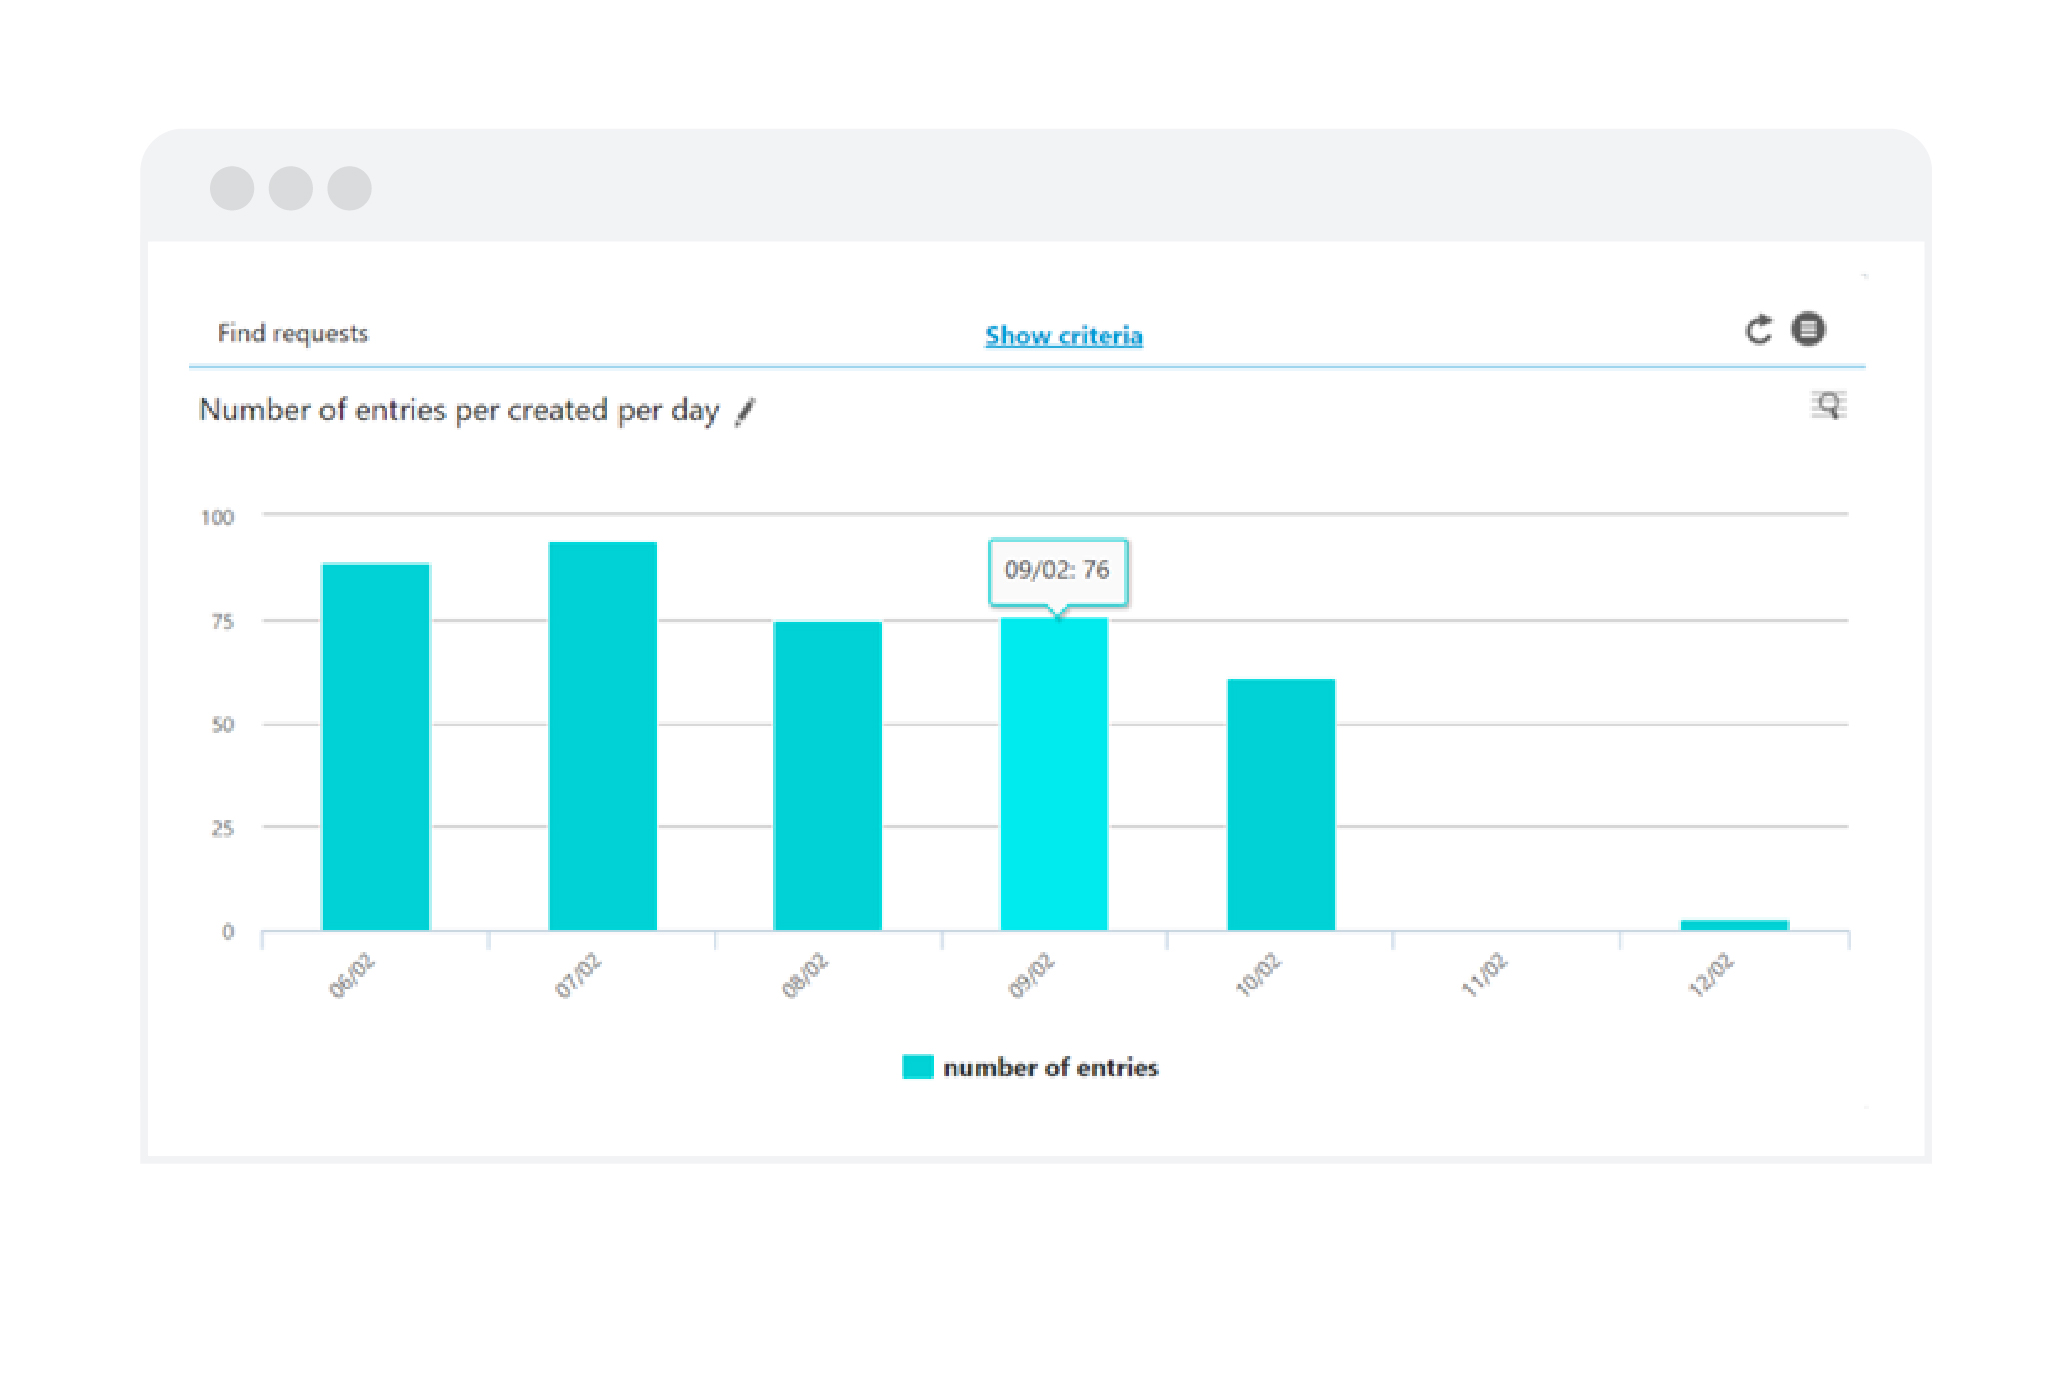Toggle the 'number of entries' legend swatch

(x=917, y=1067)
